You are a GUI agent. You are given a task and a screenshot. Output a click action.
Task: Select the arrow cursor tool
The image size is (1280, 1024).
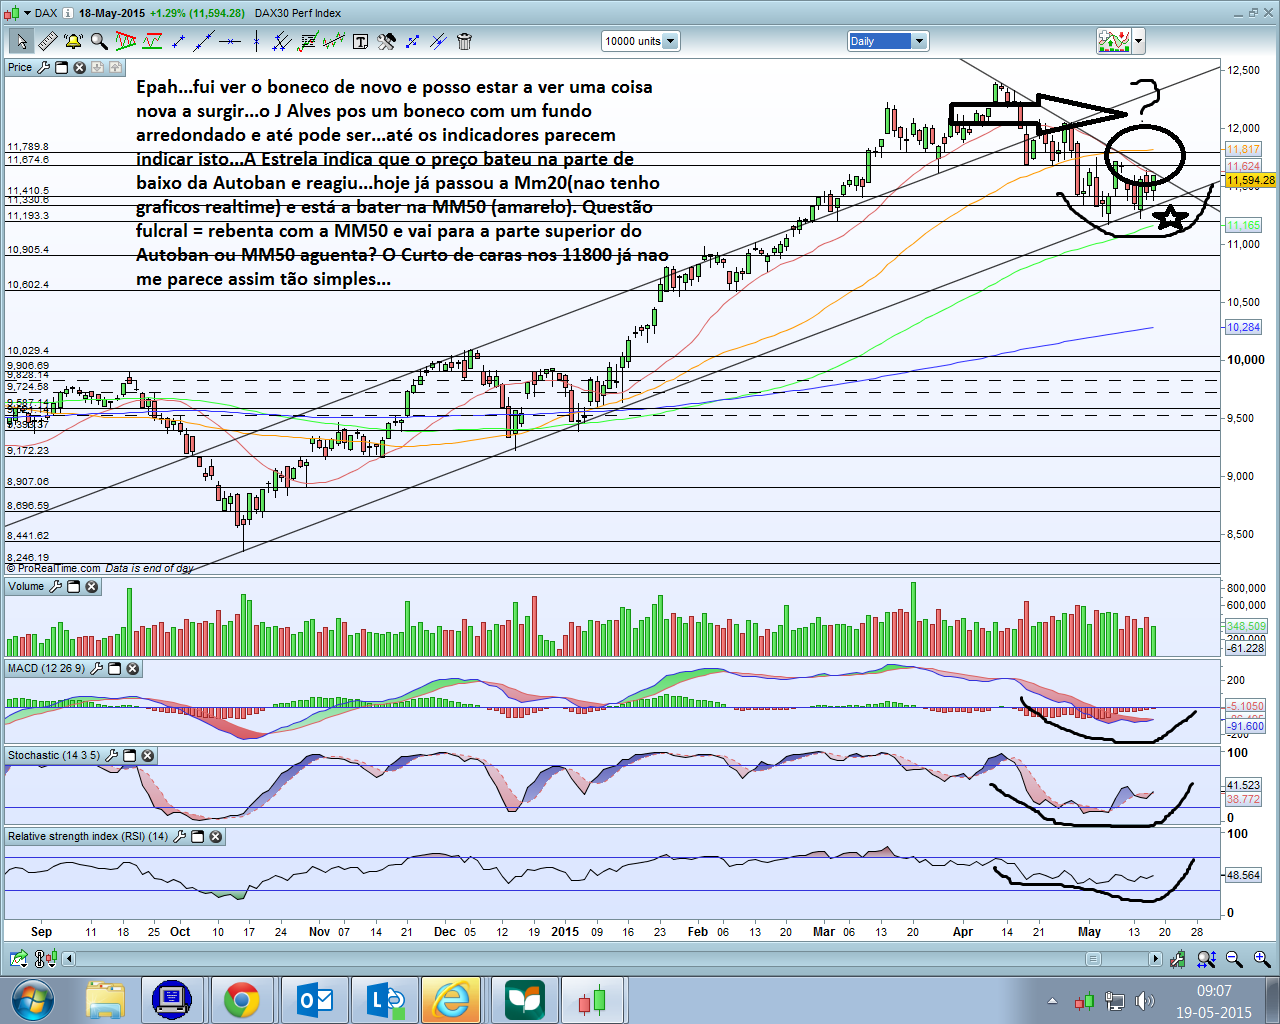click(21, 41)
